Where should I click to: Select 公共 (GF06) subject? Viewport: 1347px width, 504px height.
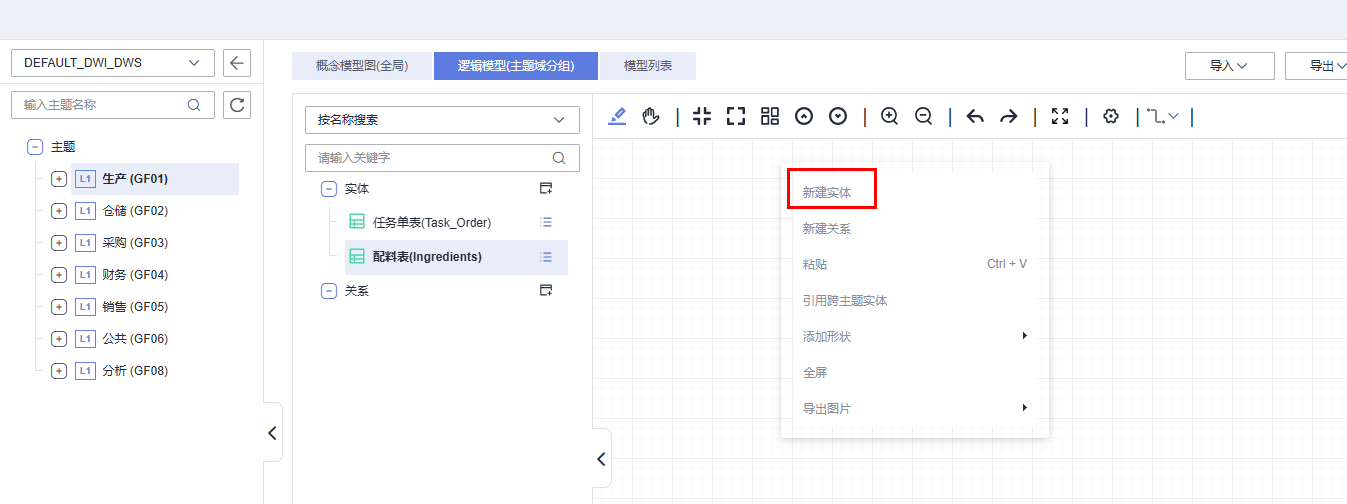(135, 339)
